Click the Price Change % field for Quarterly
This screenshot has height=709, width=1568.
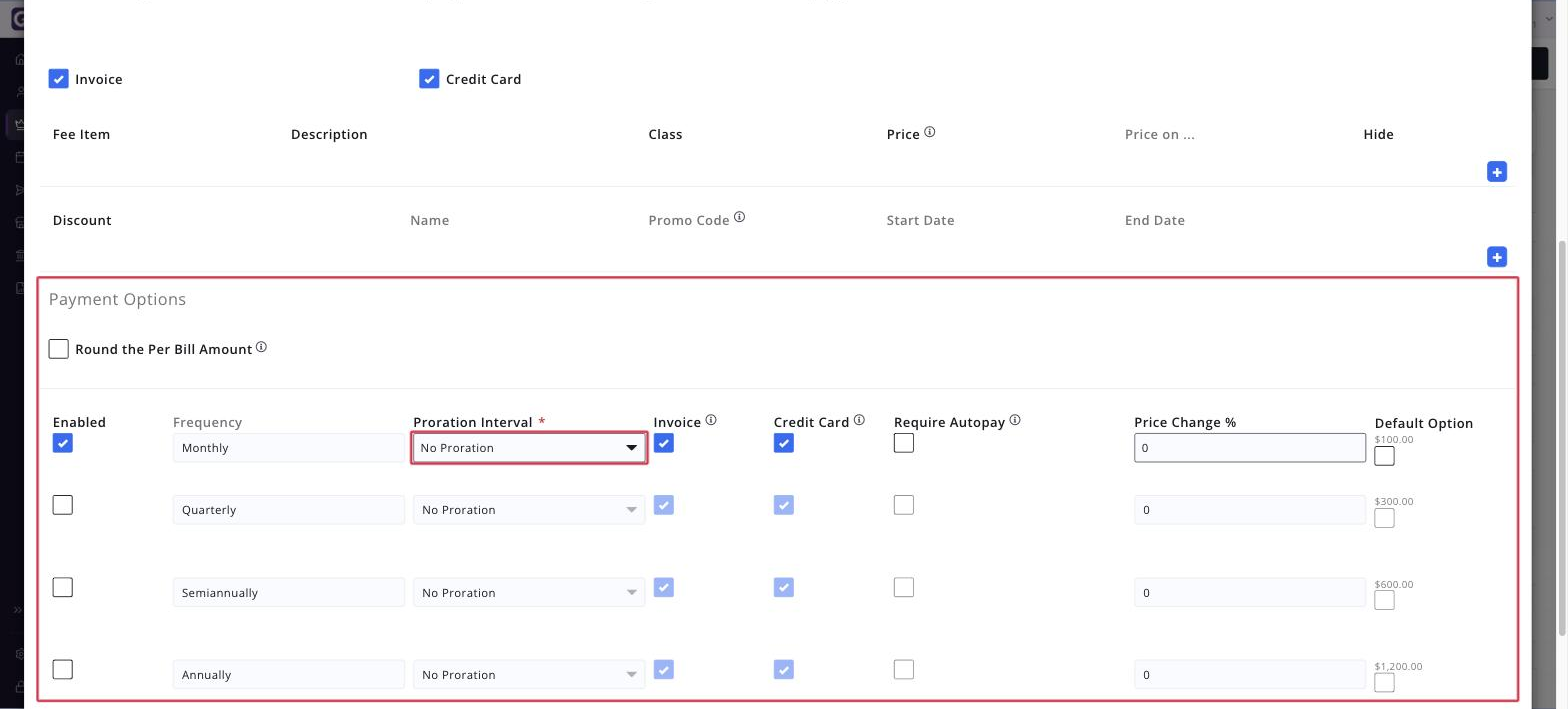tap(1250, 510)
